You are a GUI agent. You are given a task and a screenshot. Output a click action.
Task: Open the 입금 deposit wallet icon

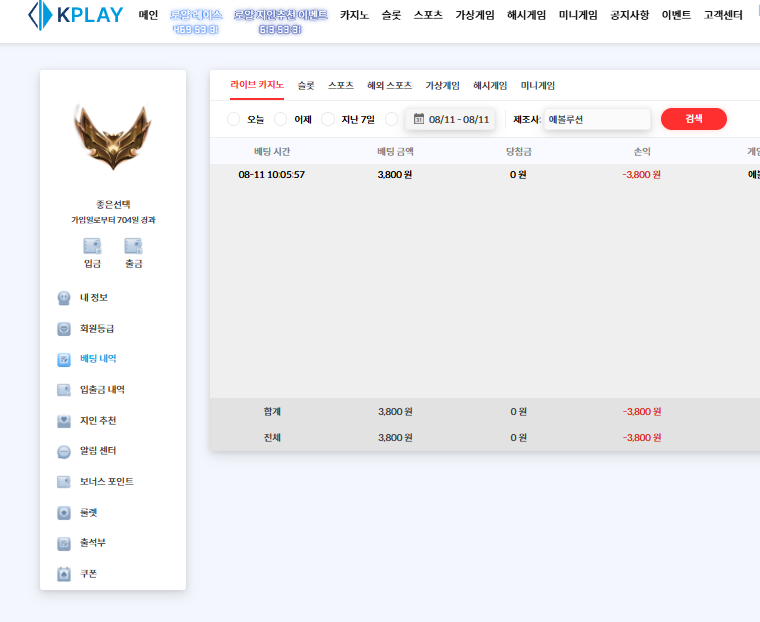click(x=92, y=246)
